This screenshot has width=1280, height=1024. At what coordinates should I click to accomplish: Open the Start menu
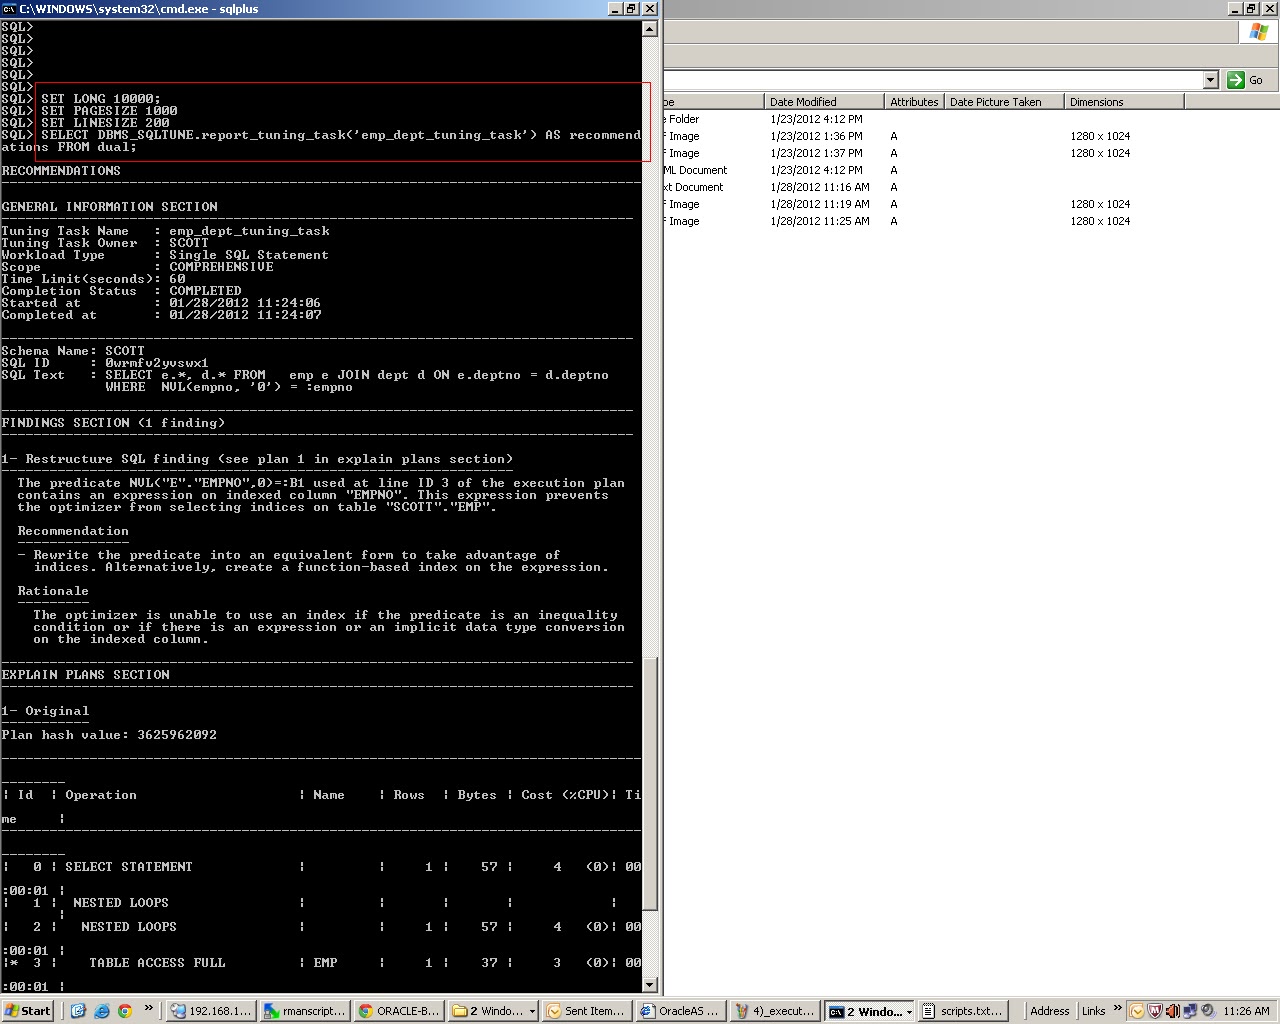[27, 1011]
